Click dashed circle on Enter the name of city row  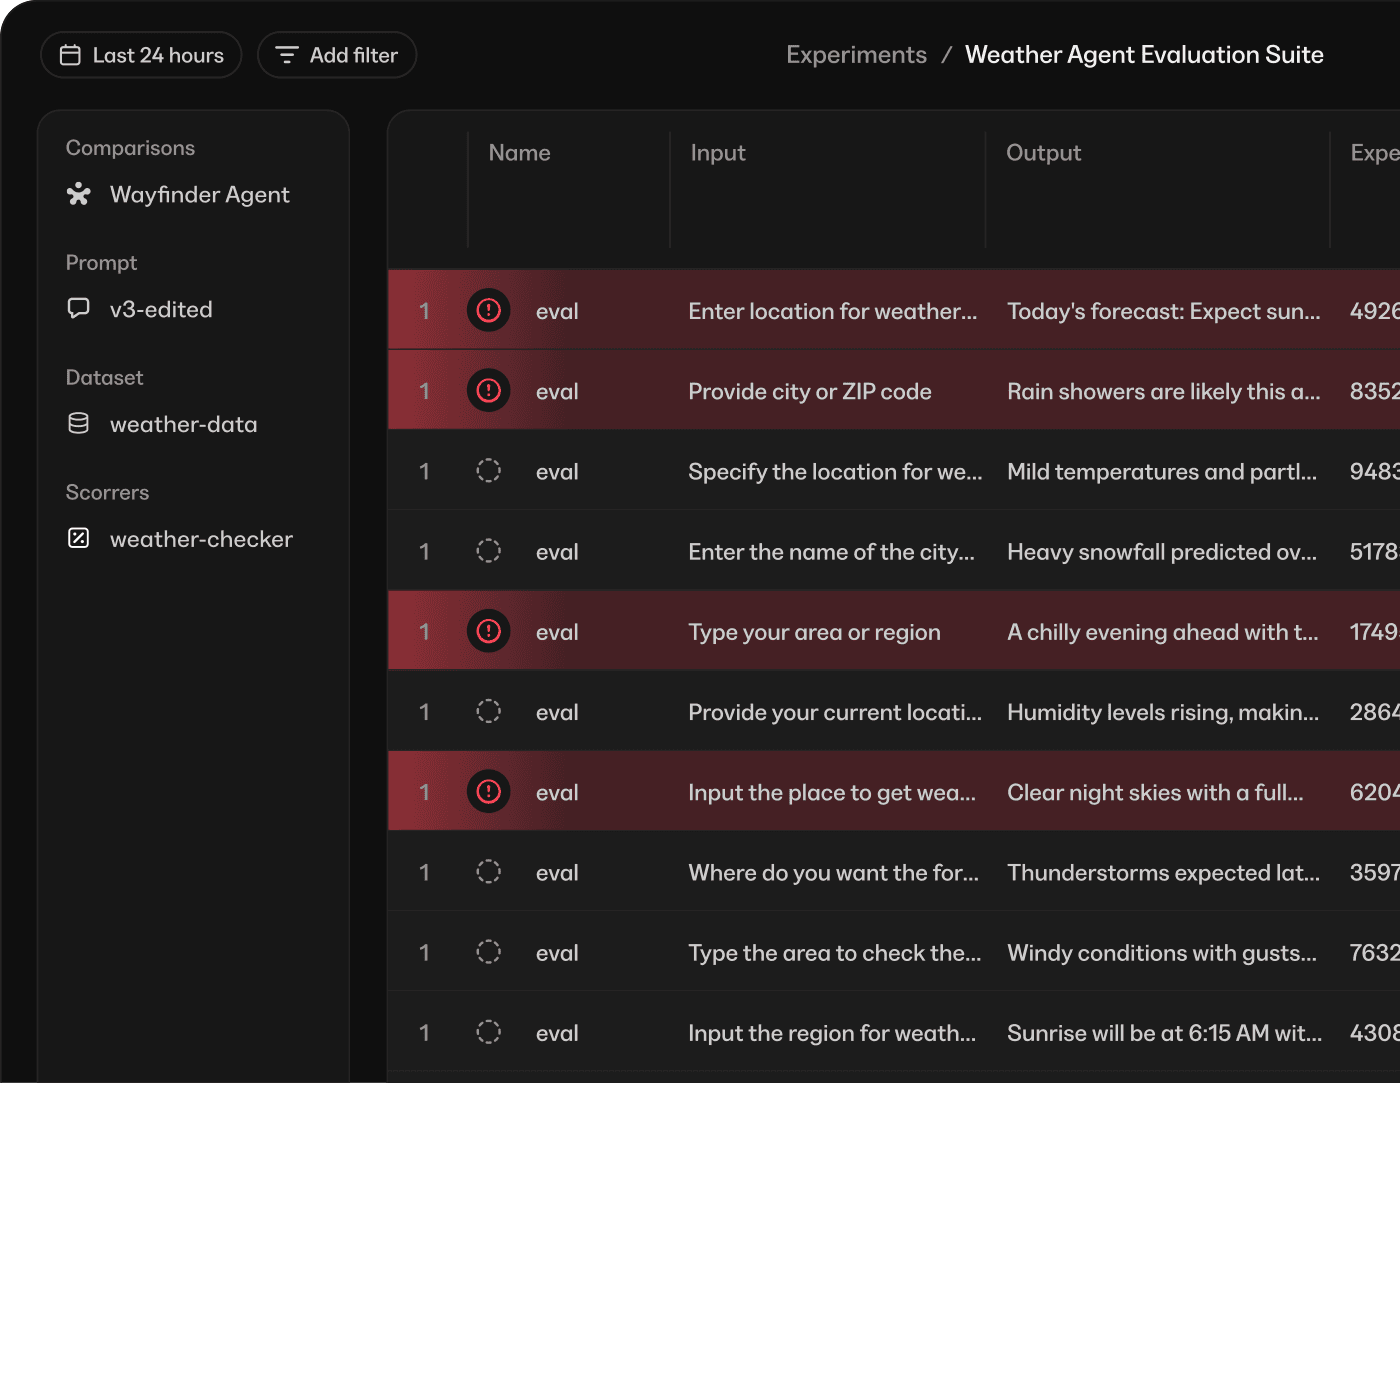pos(489,550)
